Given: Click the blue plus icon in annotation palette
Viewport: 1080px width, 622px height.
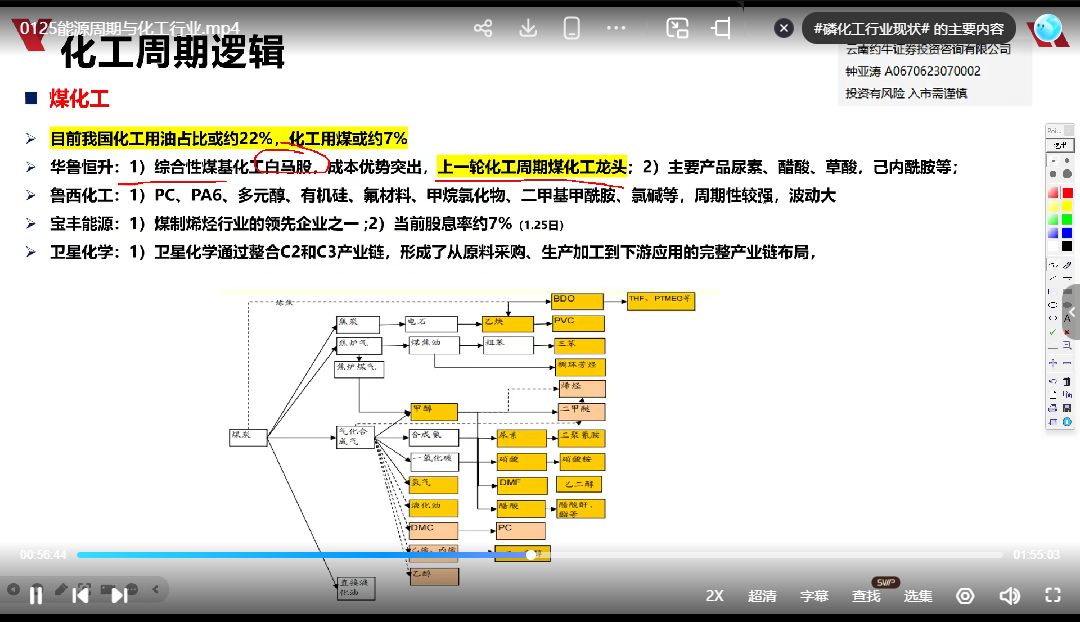Looking at the screenshot, I should coord(1052,363).
